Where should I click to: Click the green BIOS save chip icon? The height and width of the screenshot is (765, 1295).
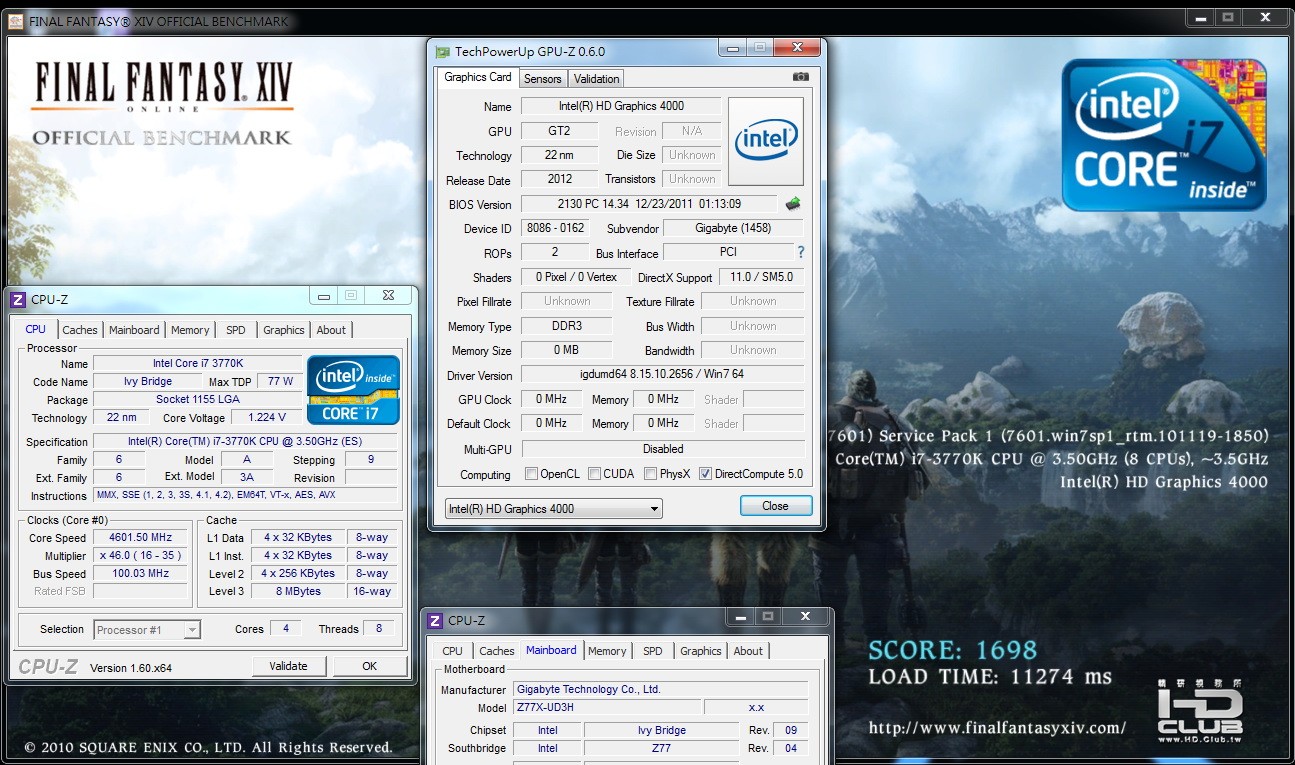[x=793, y=204]
